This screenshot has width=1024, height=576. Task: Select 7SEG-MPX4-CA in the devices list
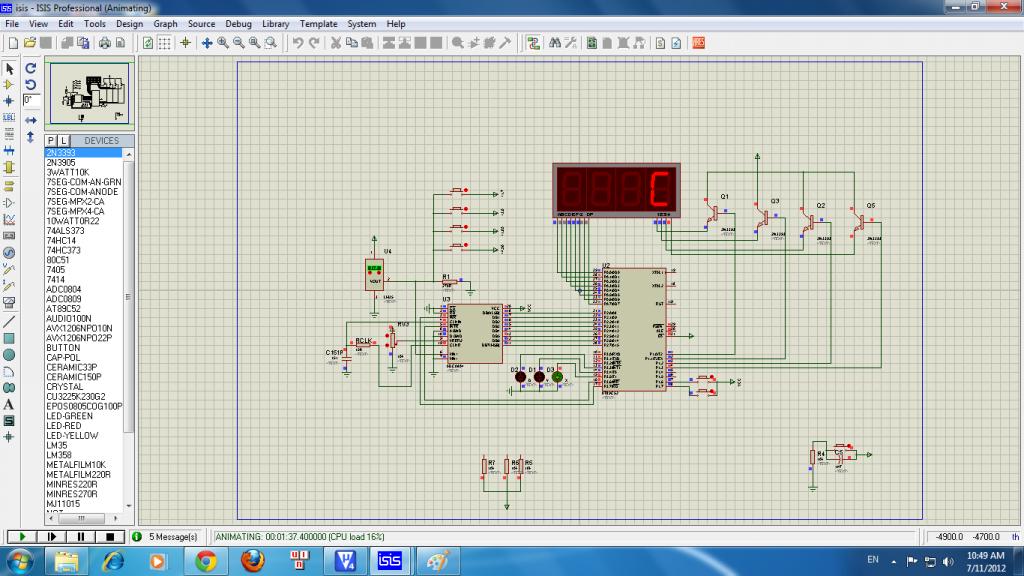[75, 211]
